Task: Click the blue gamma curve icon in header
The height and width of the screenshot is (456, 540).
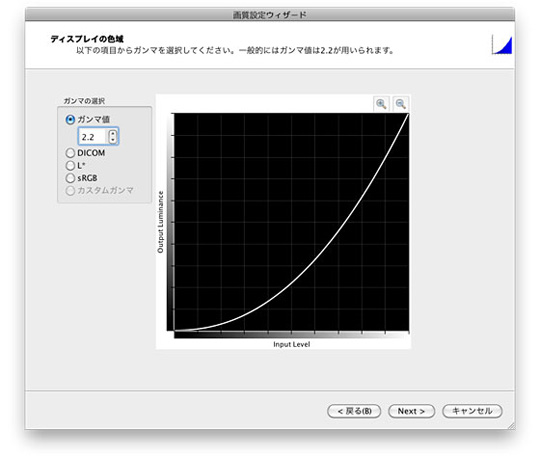Action: tap(502, 45)
